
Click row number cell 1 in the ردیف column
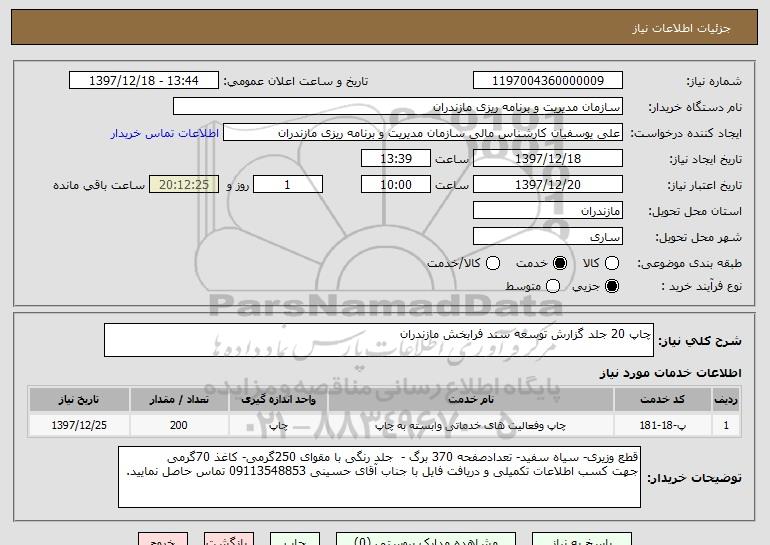coord(726,425)
